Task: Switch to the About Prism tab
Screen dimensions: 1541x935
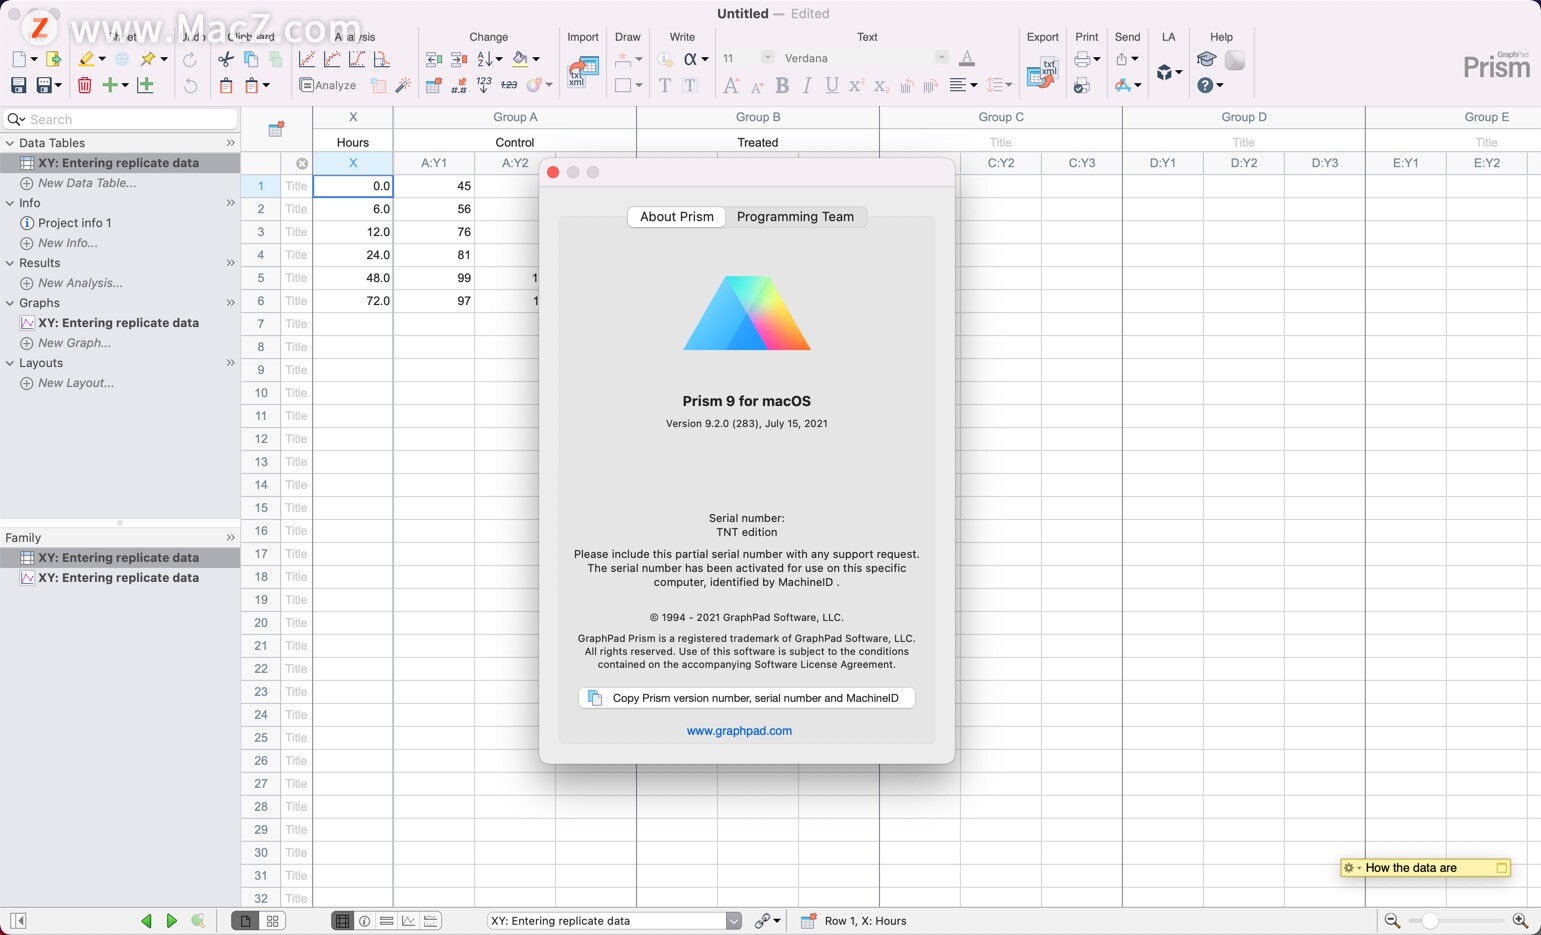Action: (677, 217)
